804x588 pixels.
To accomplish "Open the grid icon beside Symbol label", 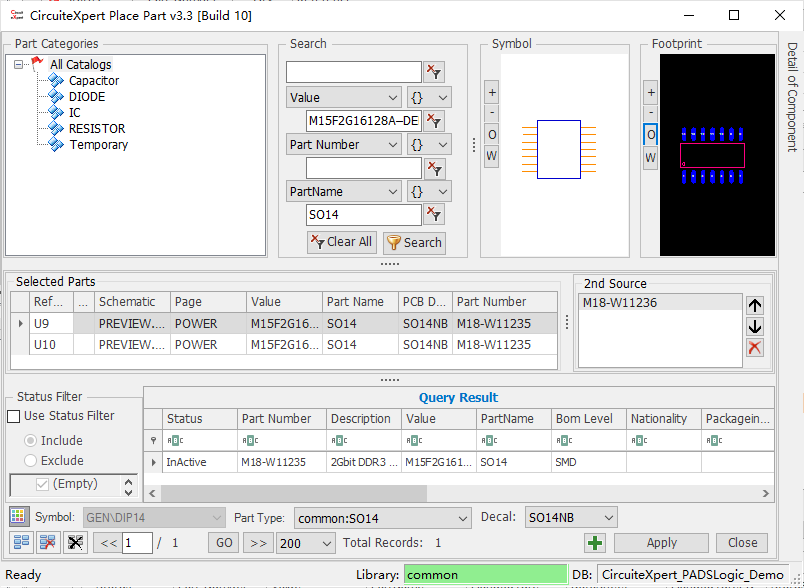I will point(19,517).
